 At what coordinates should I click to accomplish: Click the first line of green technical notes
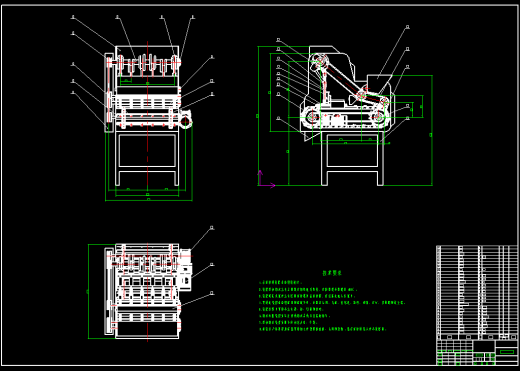(280, 283)
